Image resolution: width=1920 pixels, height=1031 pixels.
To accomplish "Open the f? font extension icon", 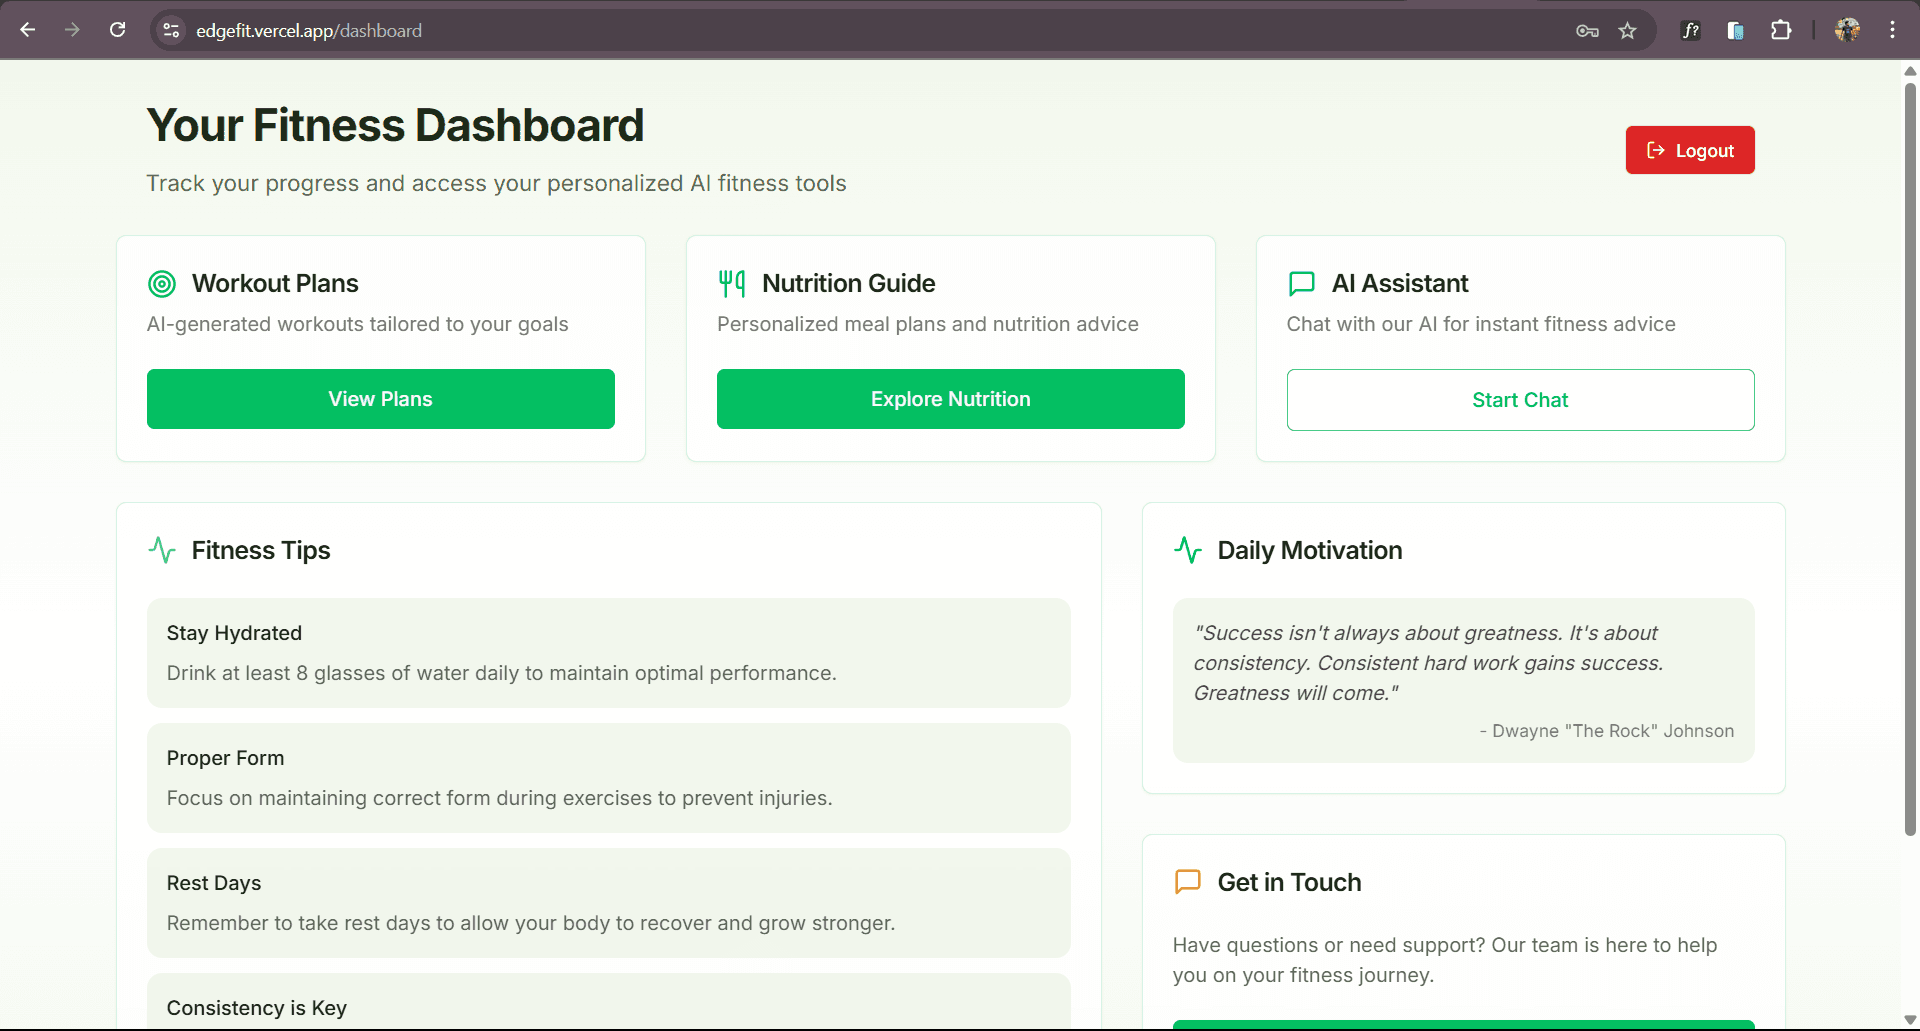I will click(1691, 31).
